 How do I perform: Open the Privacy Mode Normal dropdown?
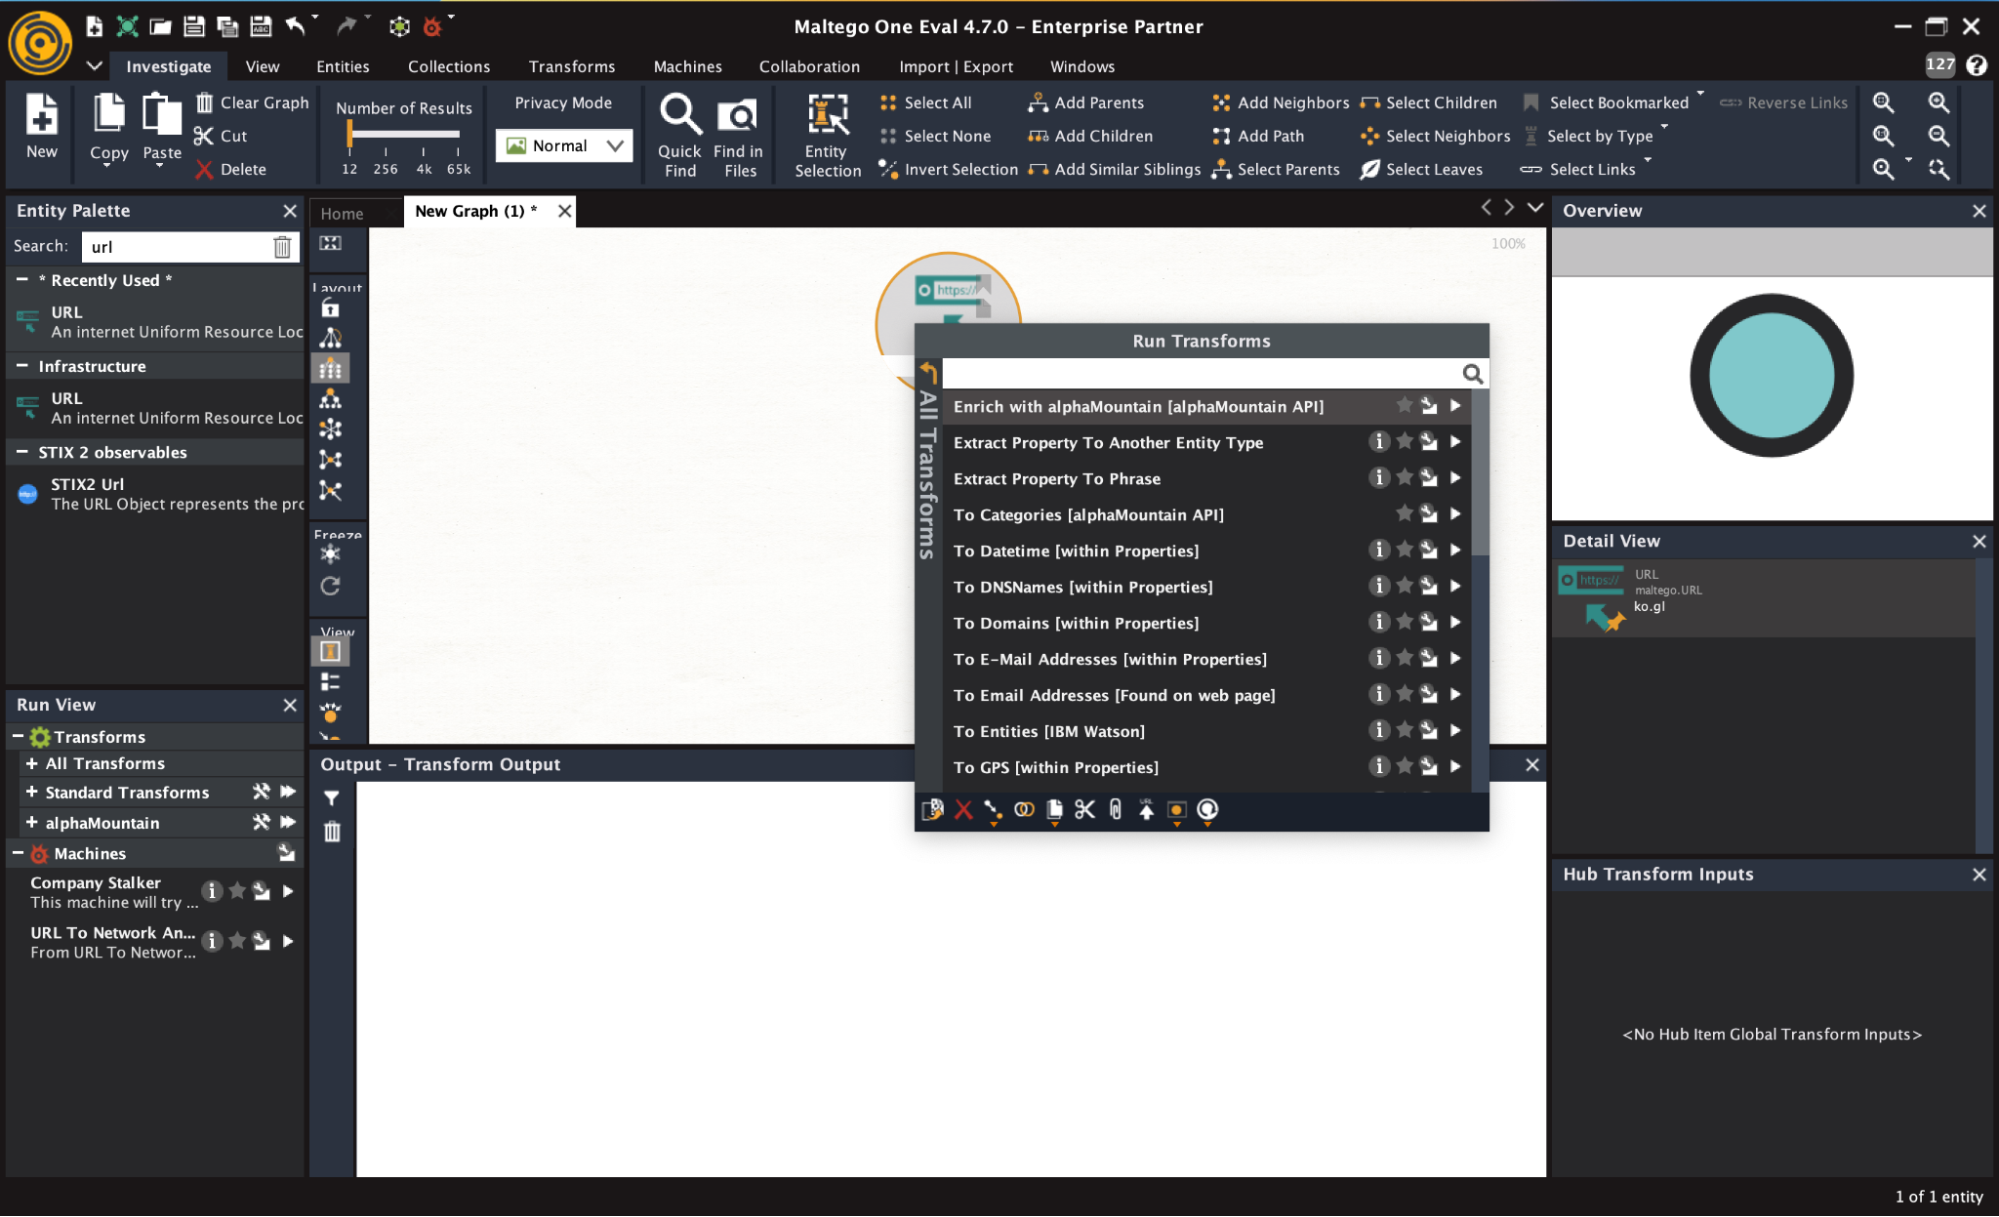coord(563,146)
